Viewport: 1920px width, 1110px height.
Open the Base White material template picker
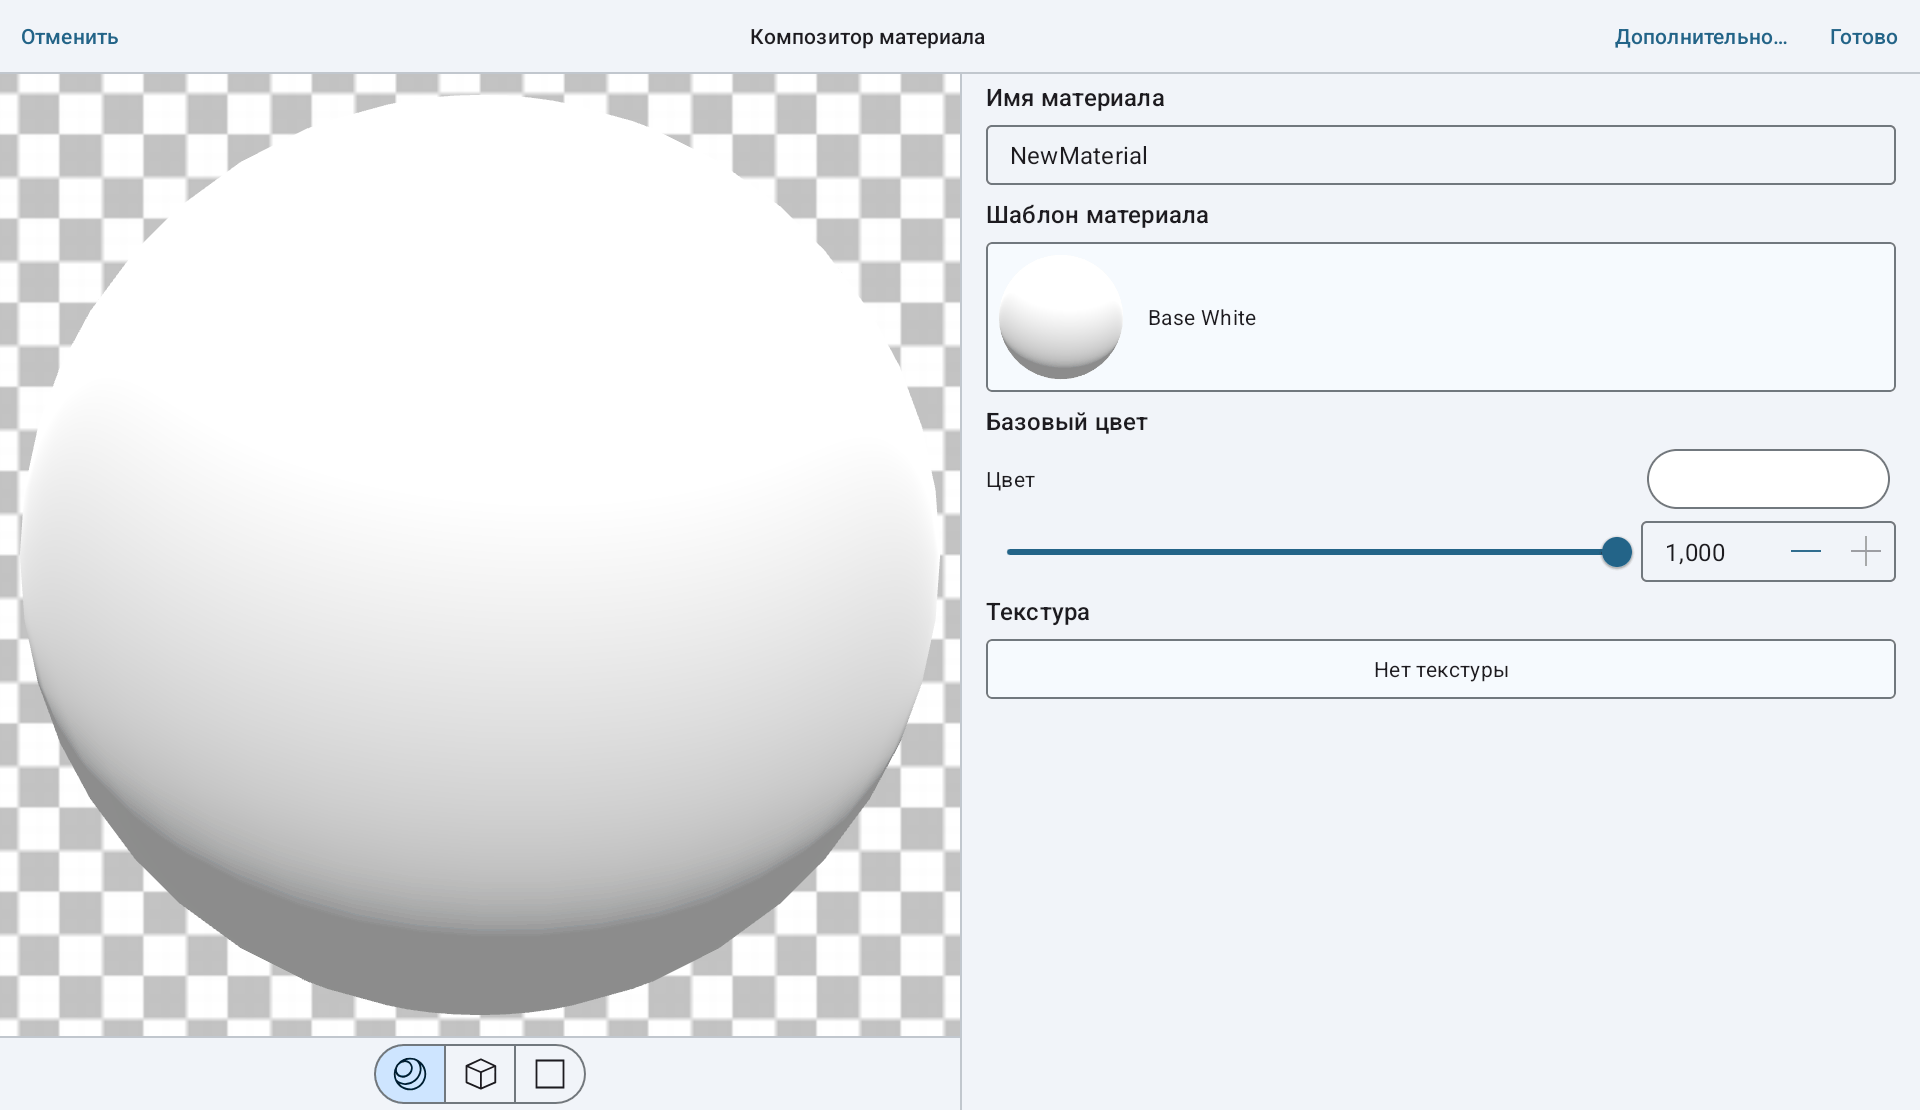[1440, 317]
